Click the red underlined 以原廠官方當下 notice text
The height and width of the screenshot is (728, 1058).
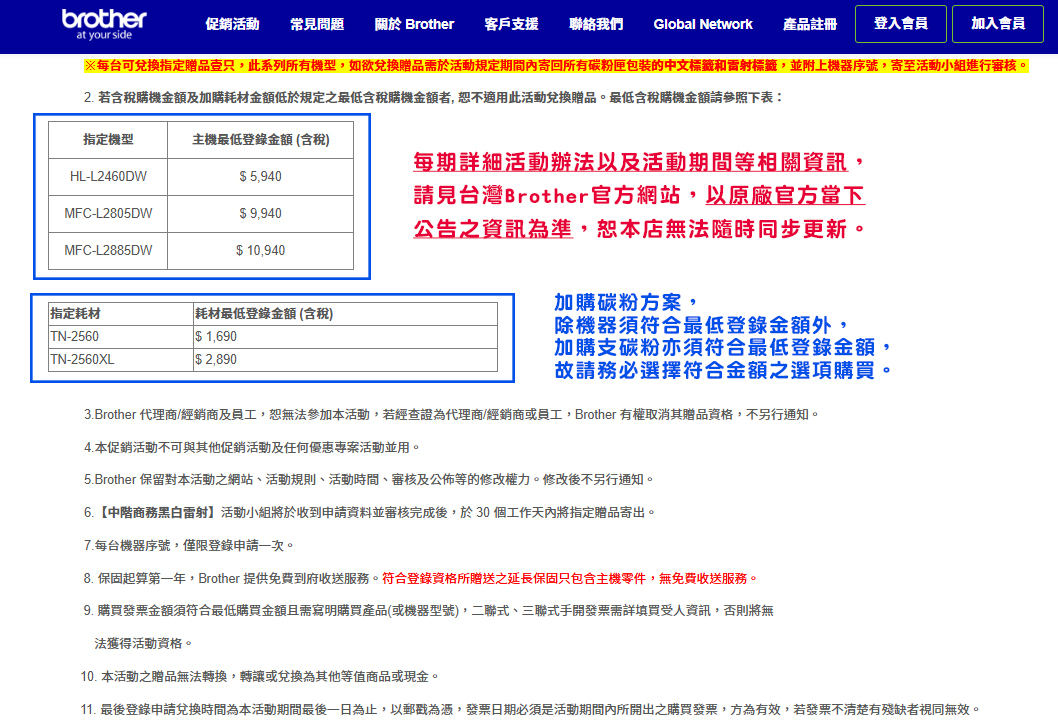point(784,195)
